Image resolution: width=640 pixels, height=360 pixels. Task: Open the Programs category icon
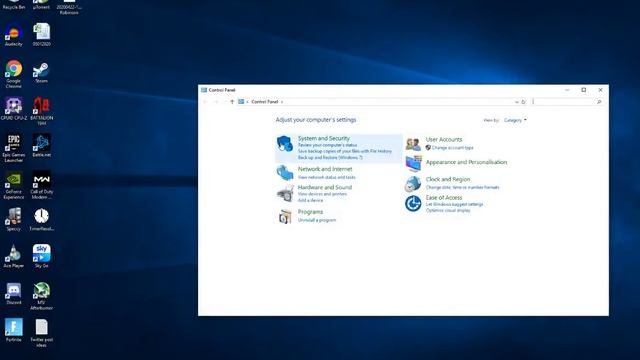[285, 216]
